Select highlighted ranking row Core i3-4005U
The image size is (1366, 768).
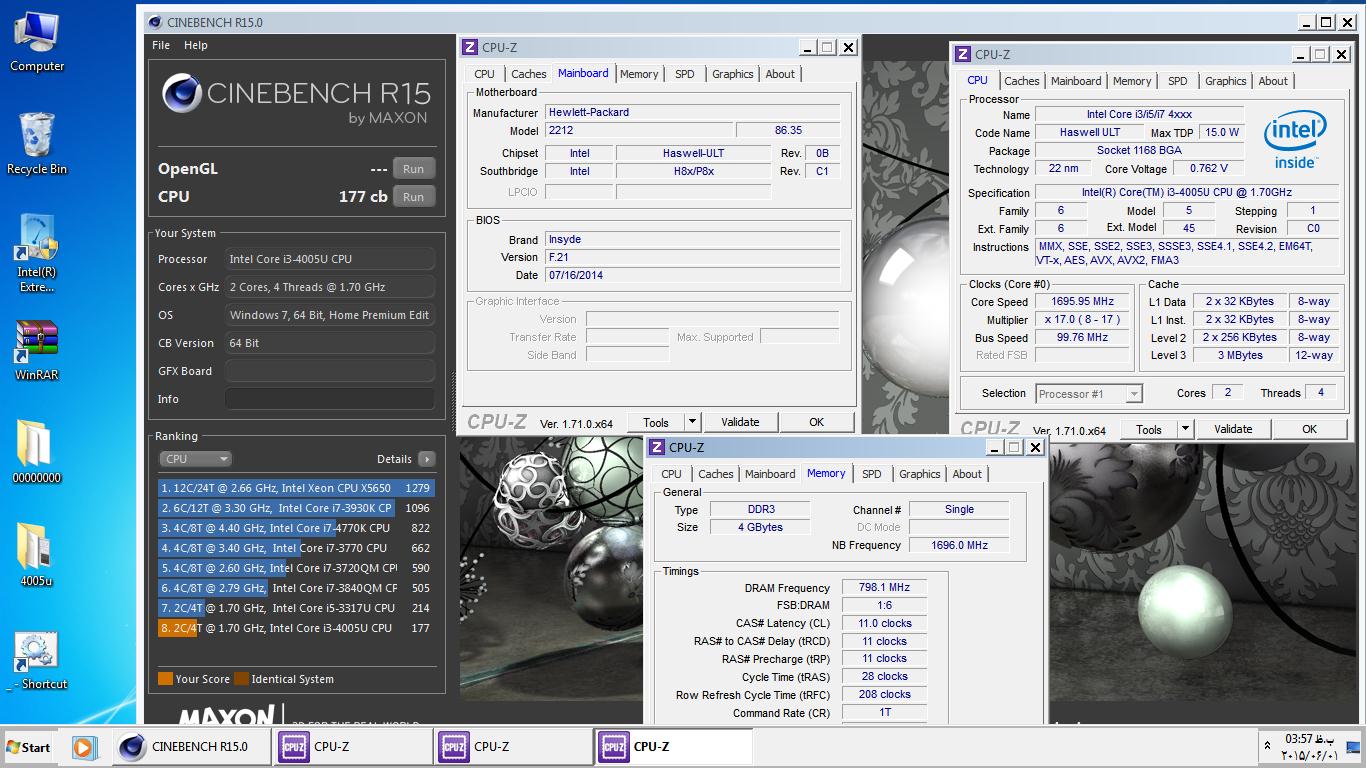[295, 628]
